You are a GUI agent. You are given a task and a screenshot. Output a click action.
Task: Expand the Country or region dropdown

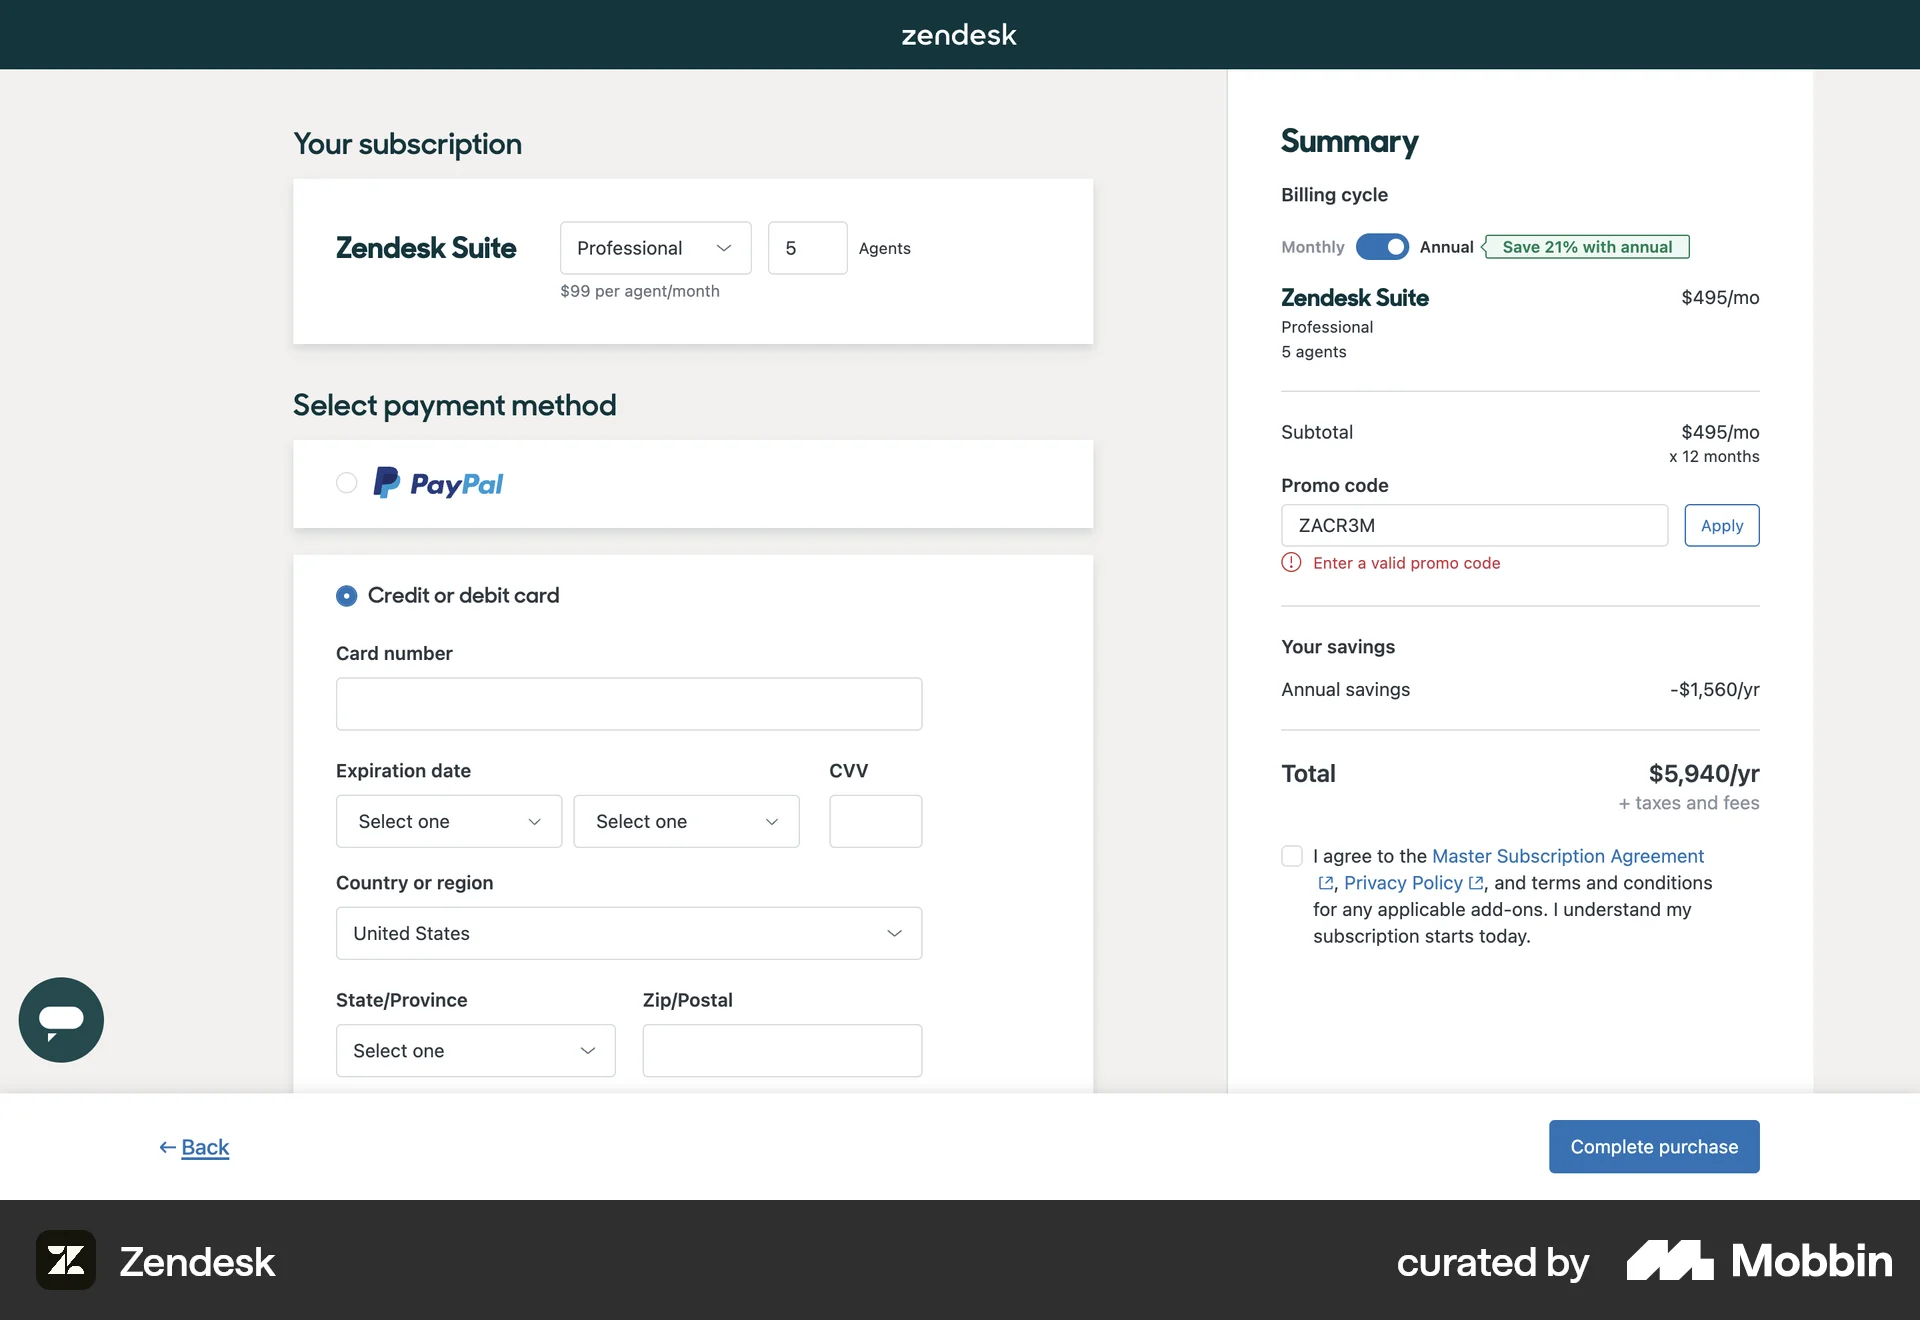(628, 933)
